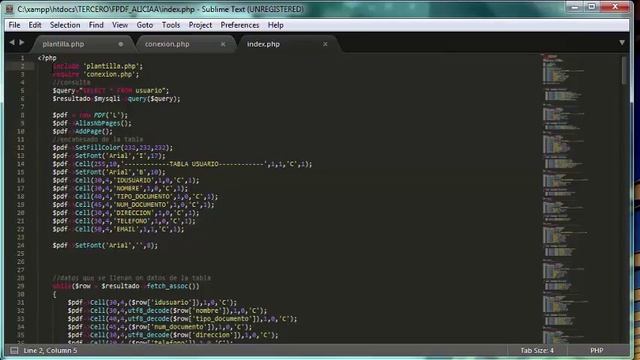The height and width of the screenshot is (360, 640).
Task: Click line number 29 in the gutter
Action: pos(20,287)
